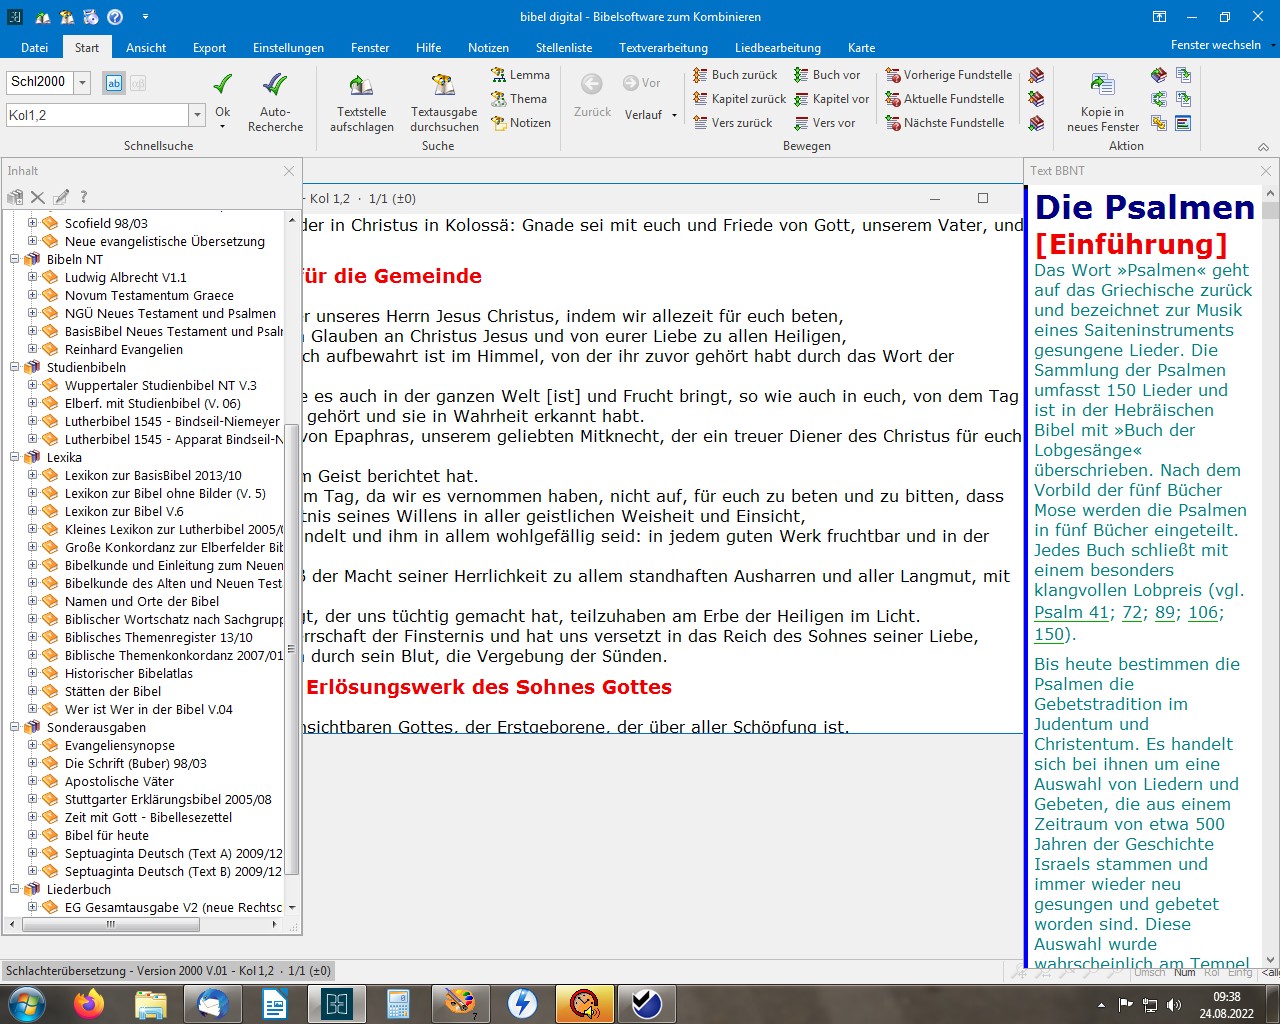Image resolution: width=1280 pixels, height=1024 pixels.
Task: Click the Auto-Recherche double checkmark icon
Action: coord(275,85)
